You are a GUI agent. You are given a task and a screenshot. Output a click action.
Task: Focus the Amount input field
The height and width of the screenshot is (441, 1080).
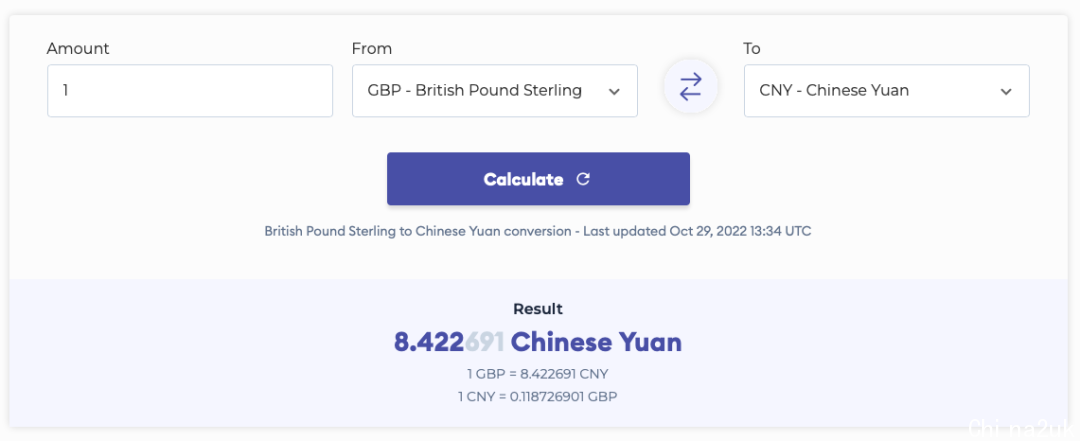[190, 91]
